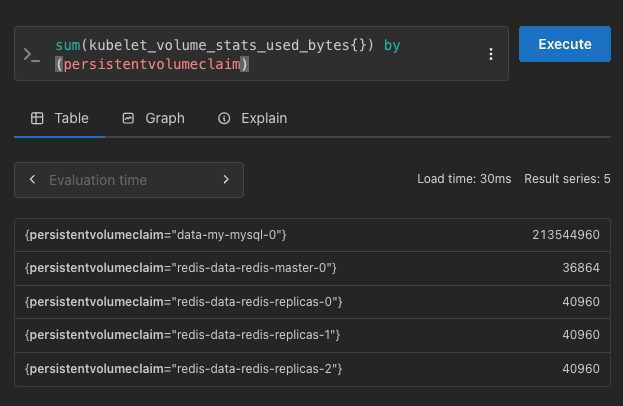Switch to the Table tab
This screenshot has height=406, width=623.
(59, 118)
